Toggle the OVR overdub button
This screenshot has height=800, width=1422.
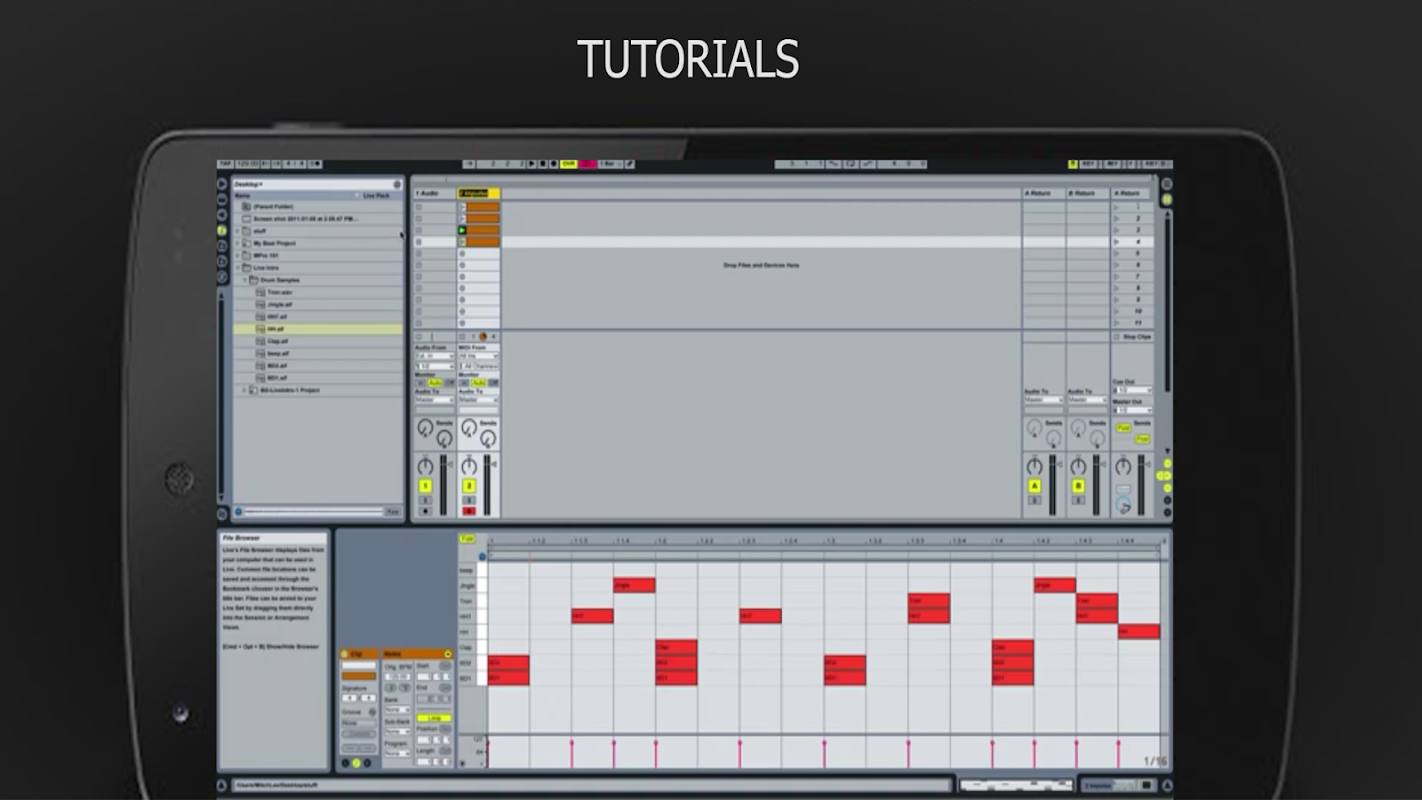point(568,164)
